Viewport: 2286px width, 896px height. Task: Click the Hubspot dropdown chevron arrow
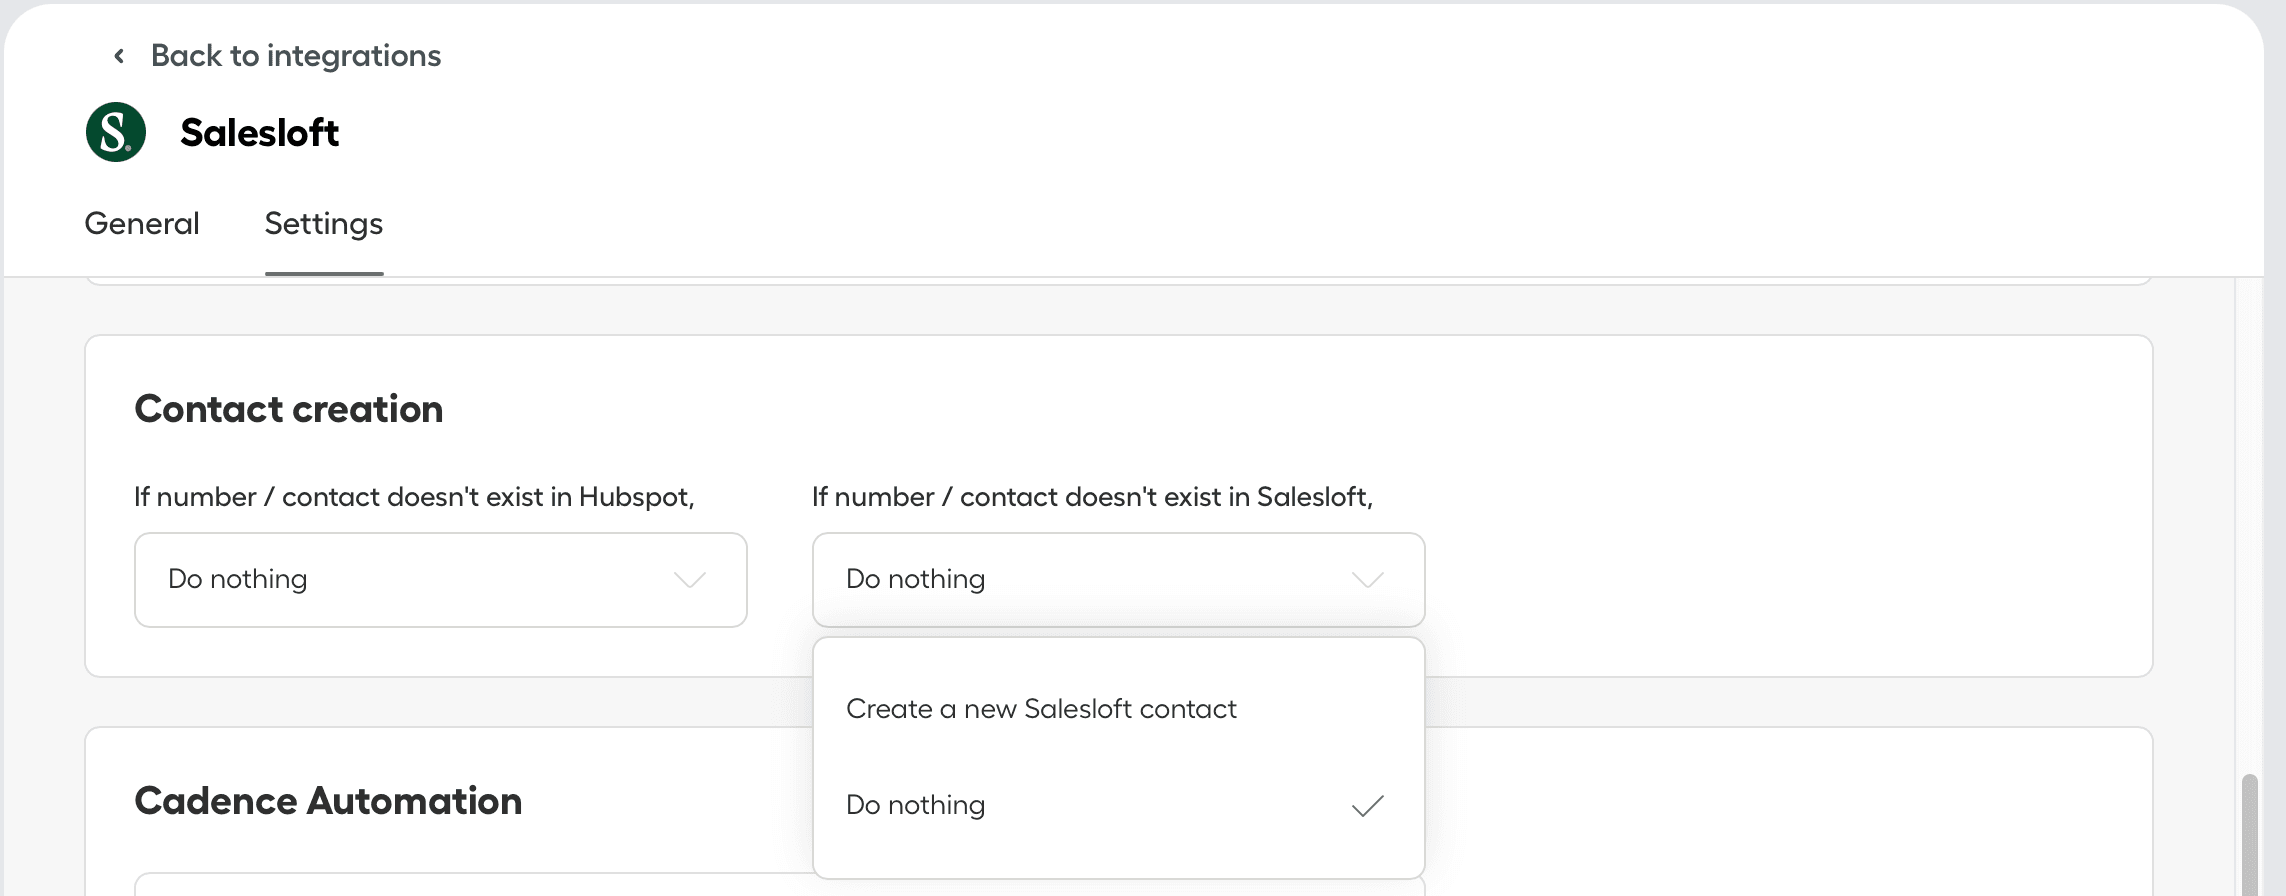coord(690,580)
